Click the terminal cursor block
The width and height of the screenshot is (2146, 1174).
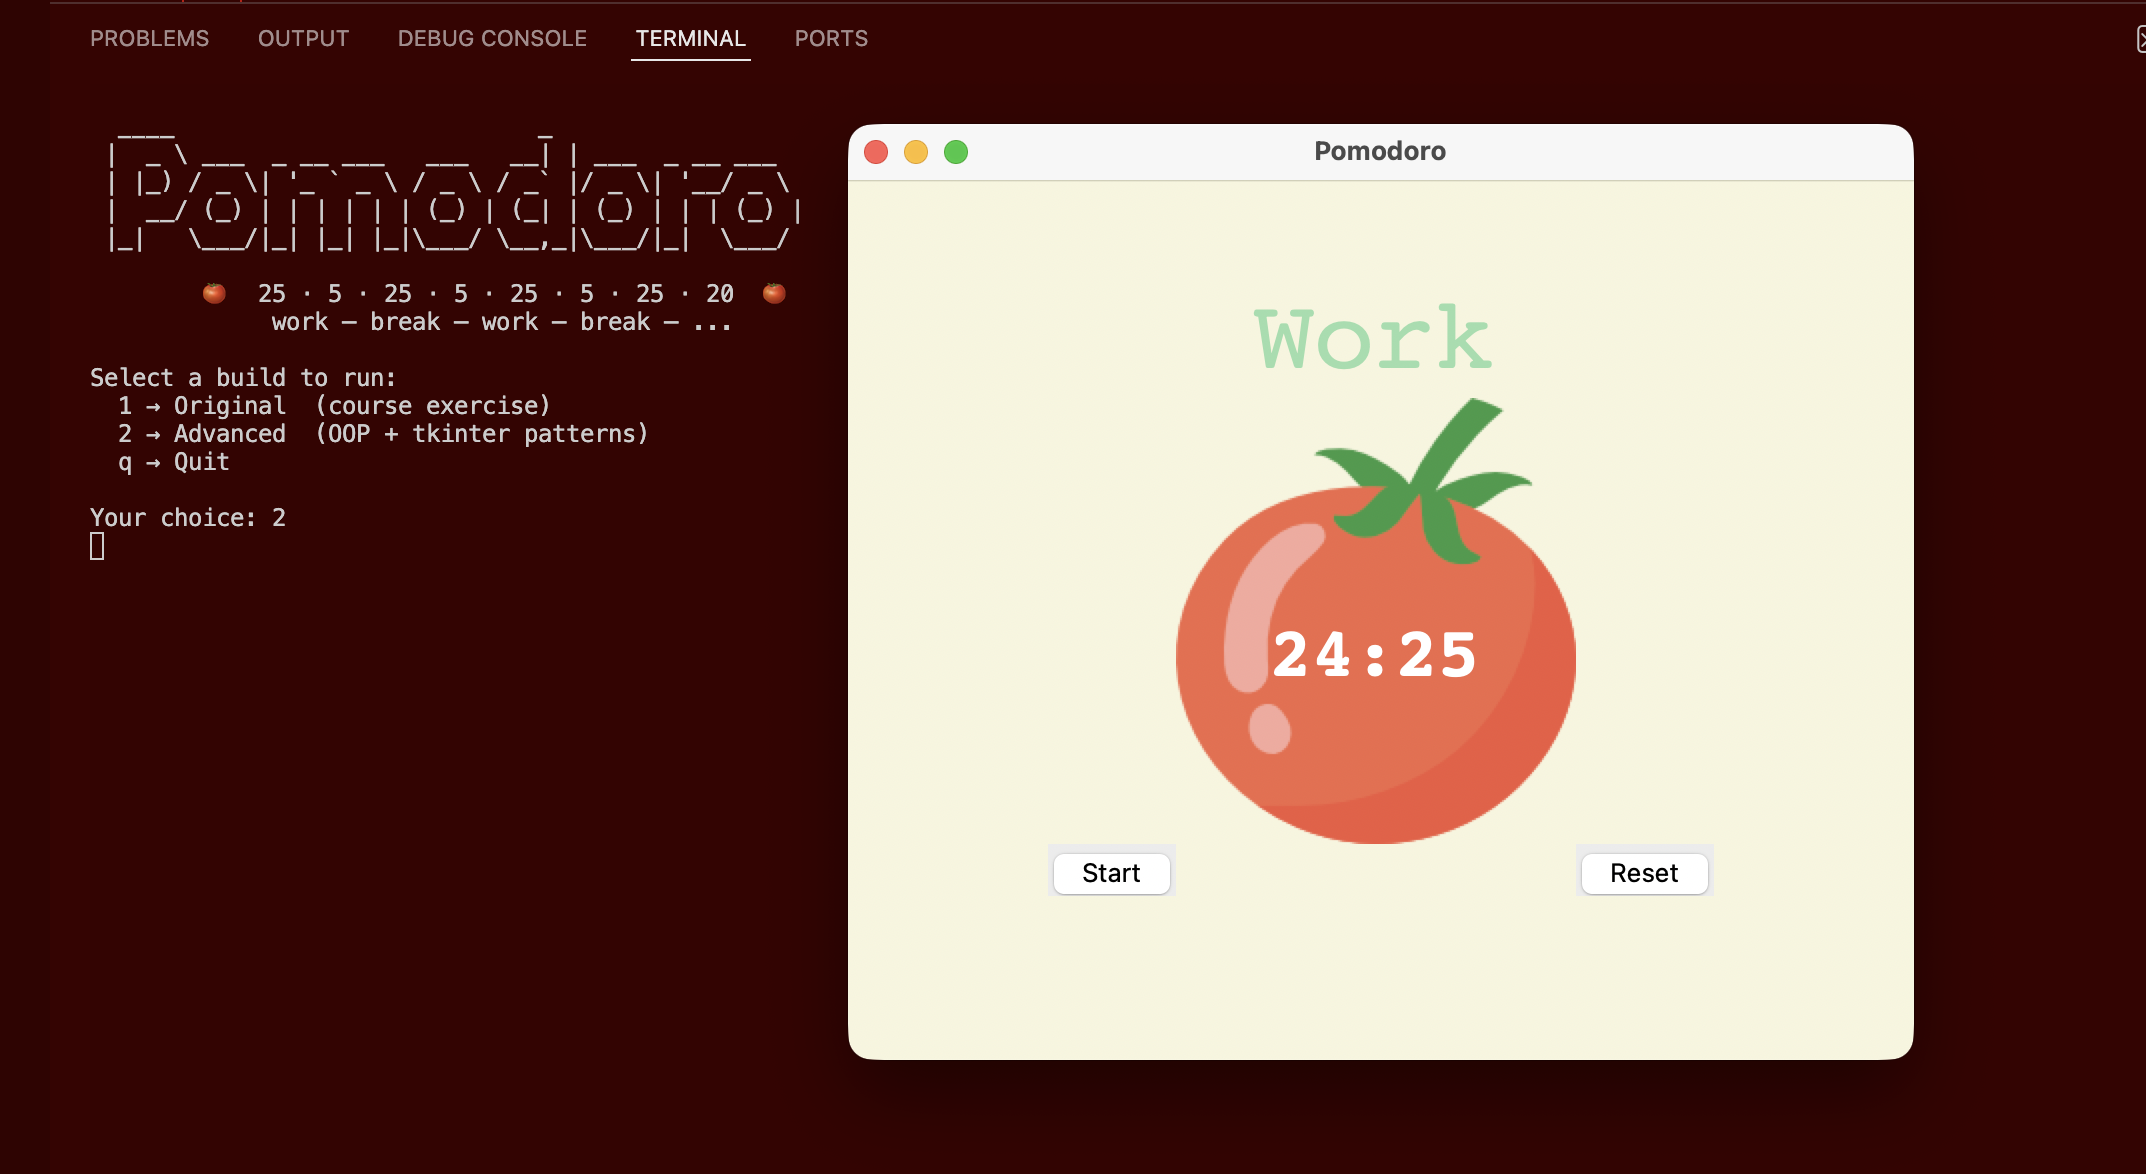click(97, 546)
